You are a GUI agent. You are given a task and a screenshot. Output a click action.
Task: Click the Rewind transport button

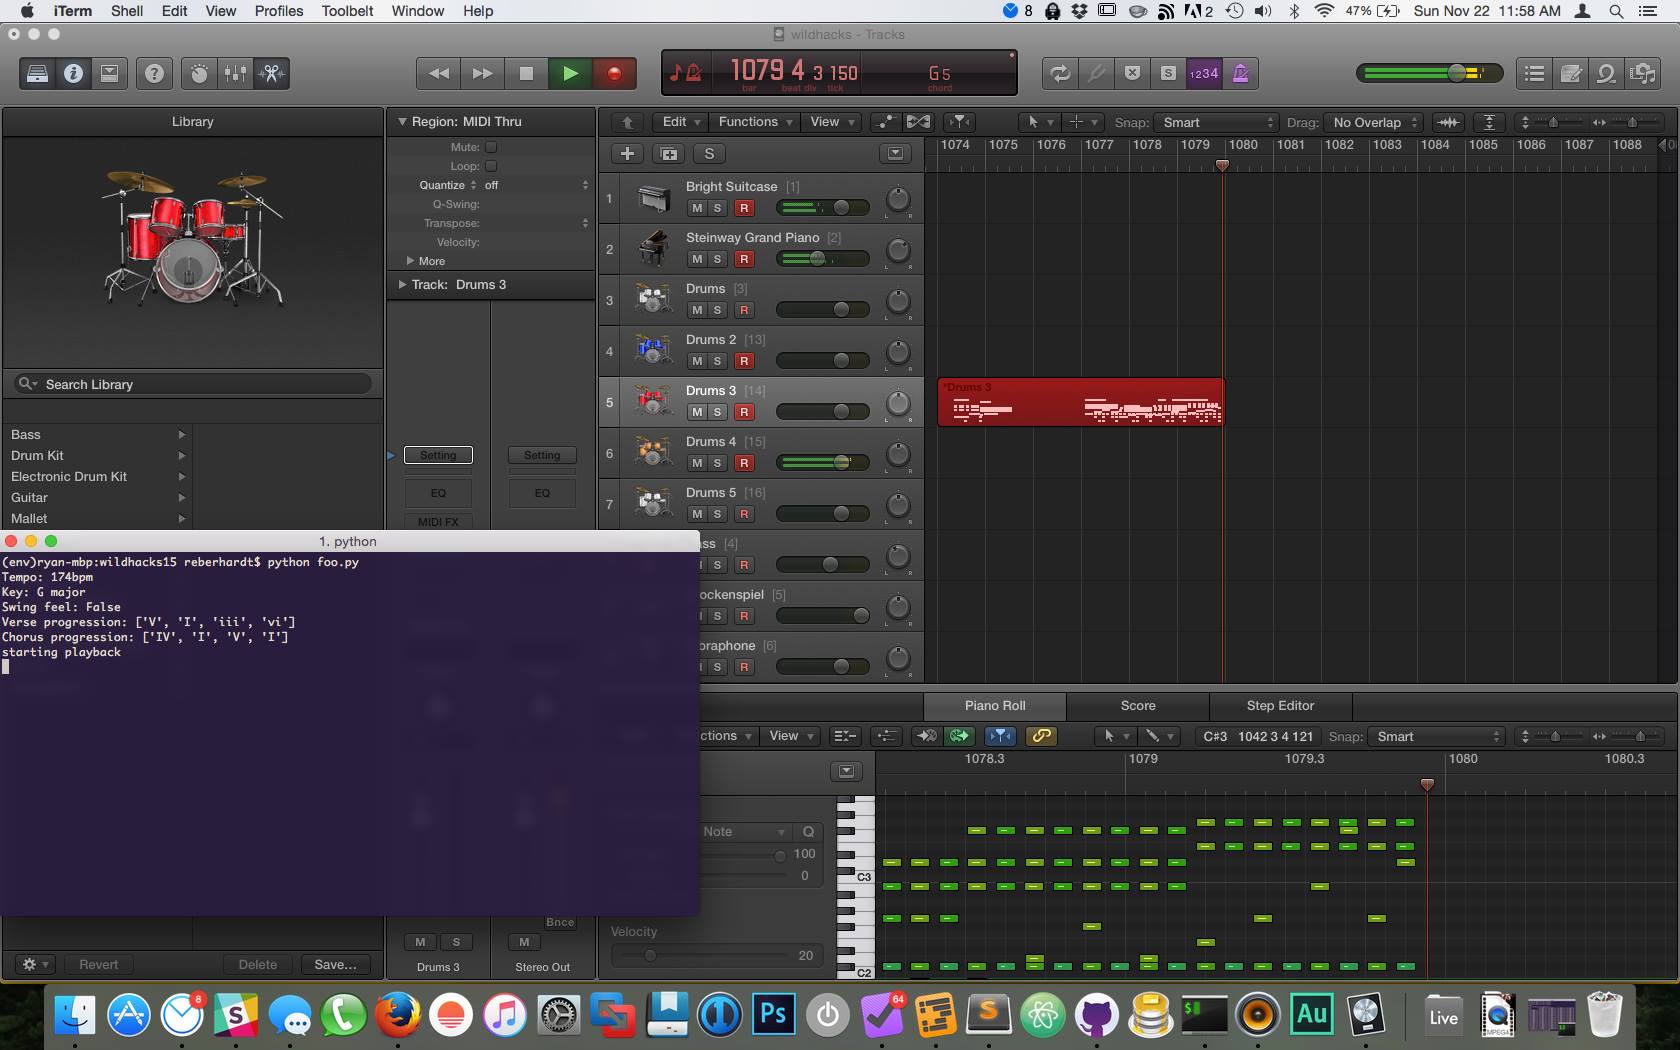point(438,73)
